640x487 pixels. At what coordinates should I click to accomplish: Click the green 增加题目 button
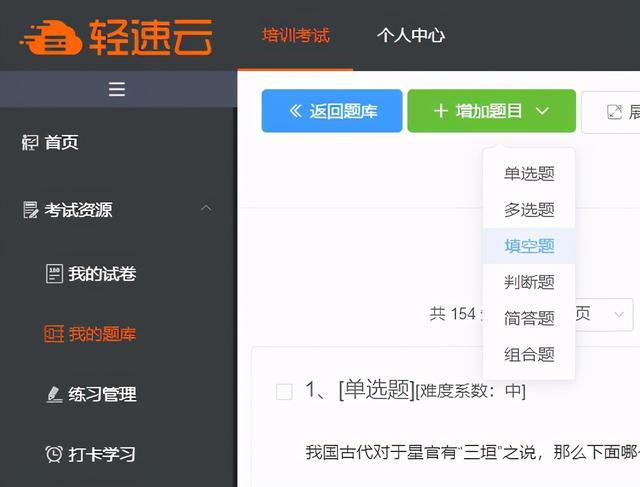point(491,111)
